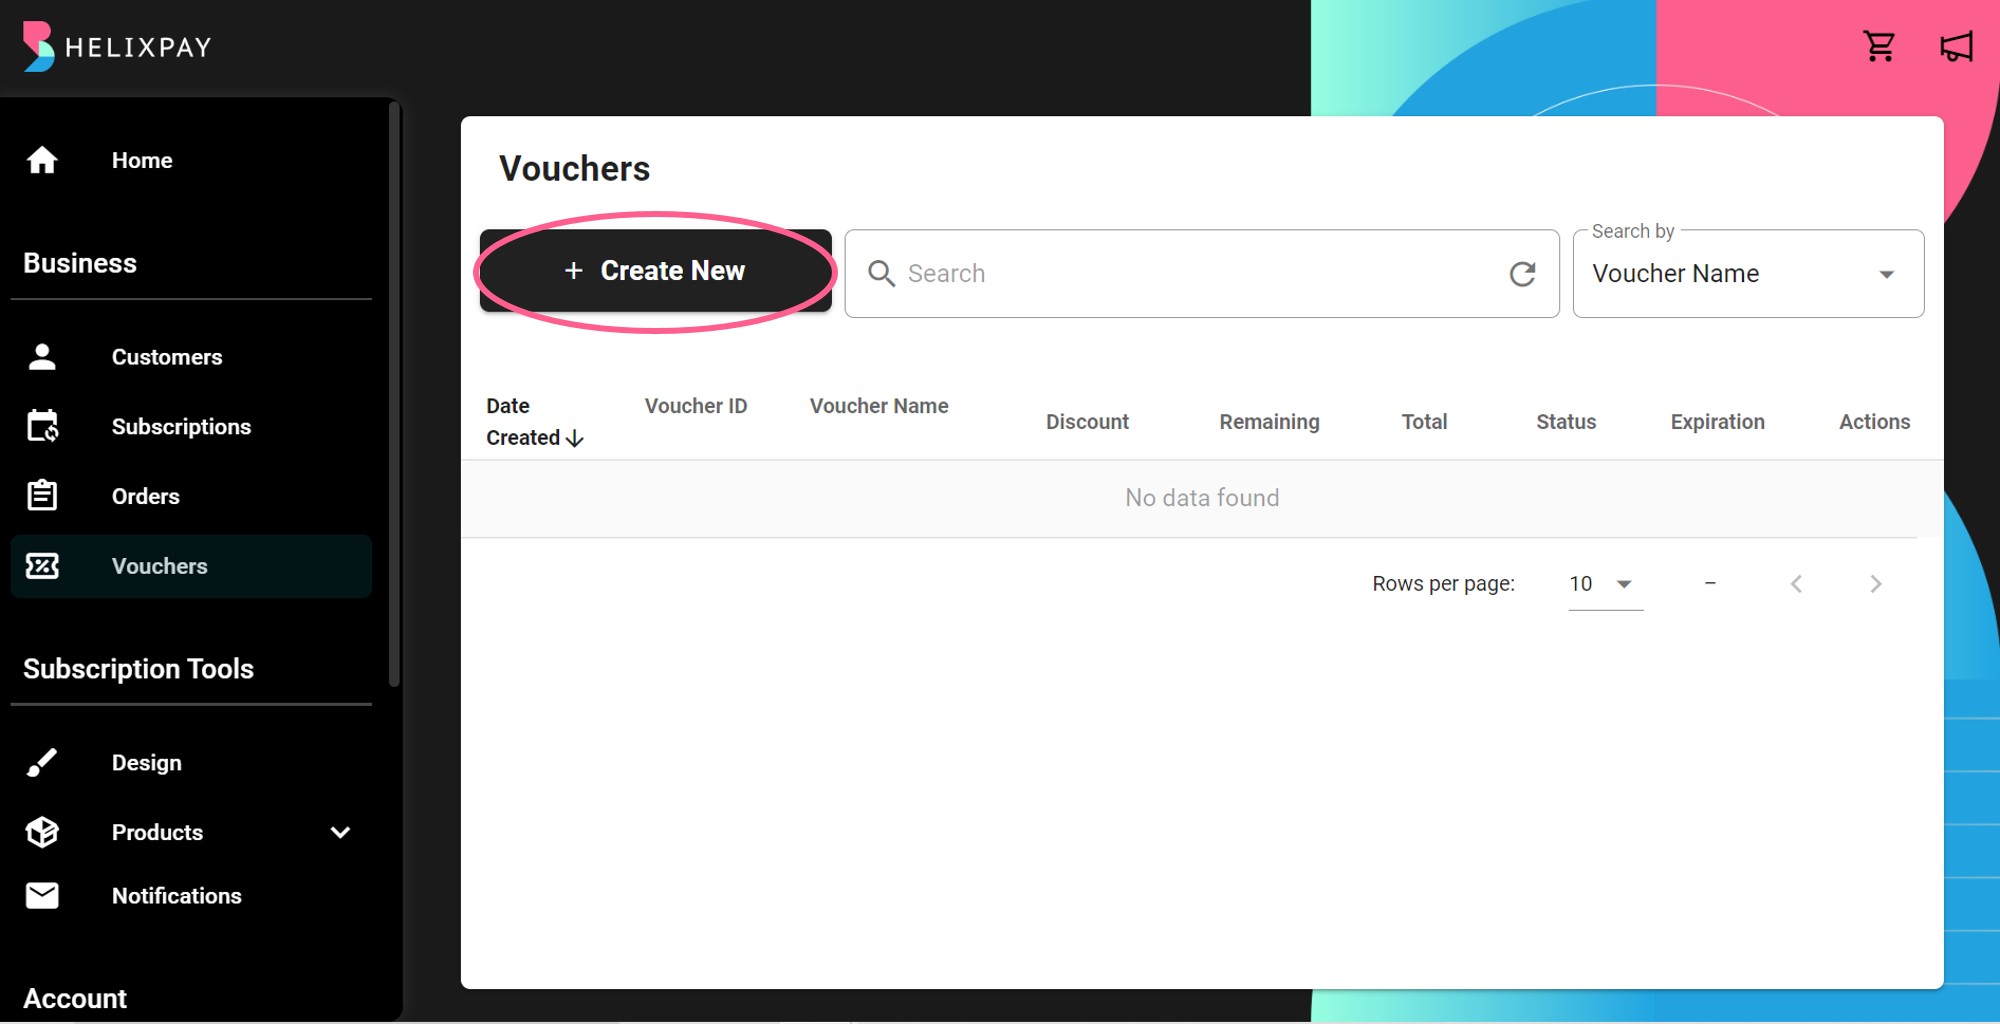
Task: Open Design in the sidebar
Action: pos(191,762)
